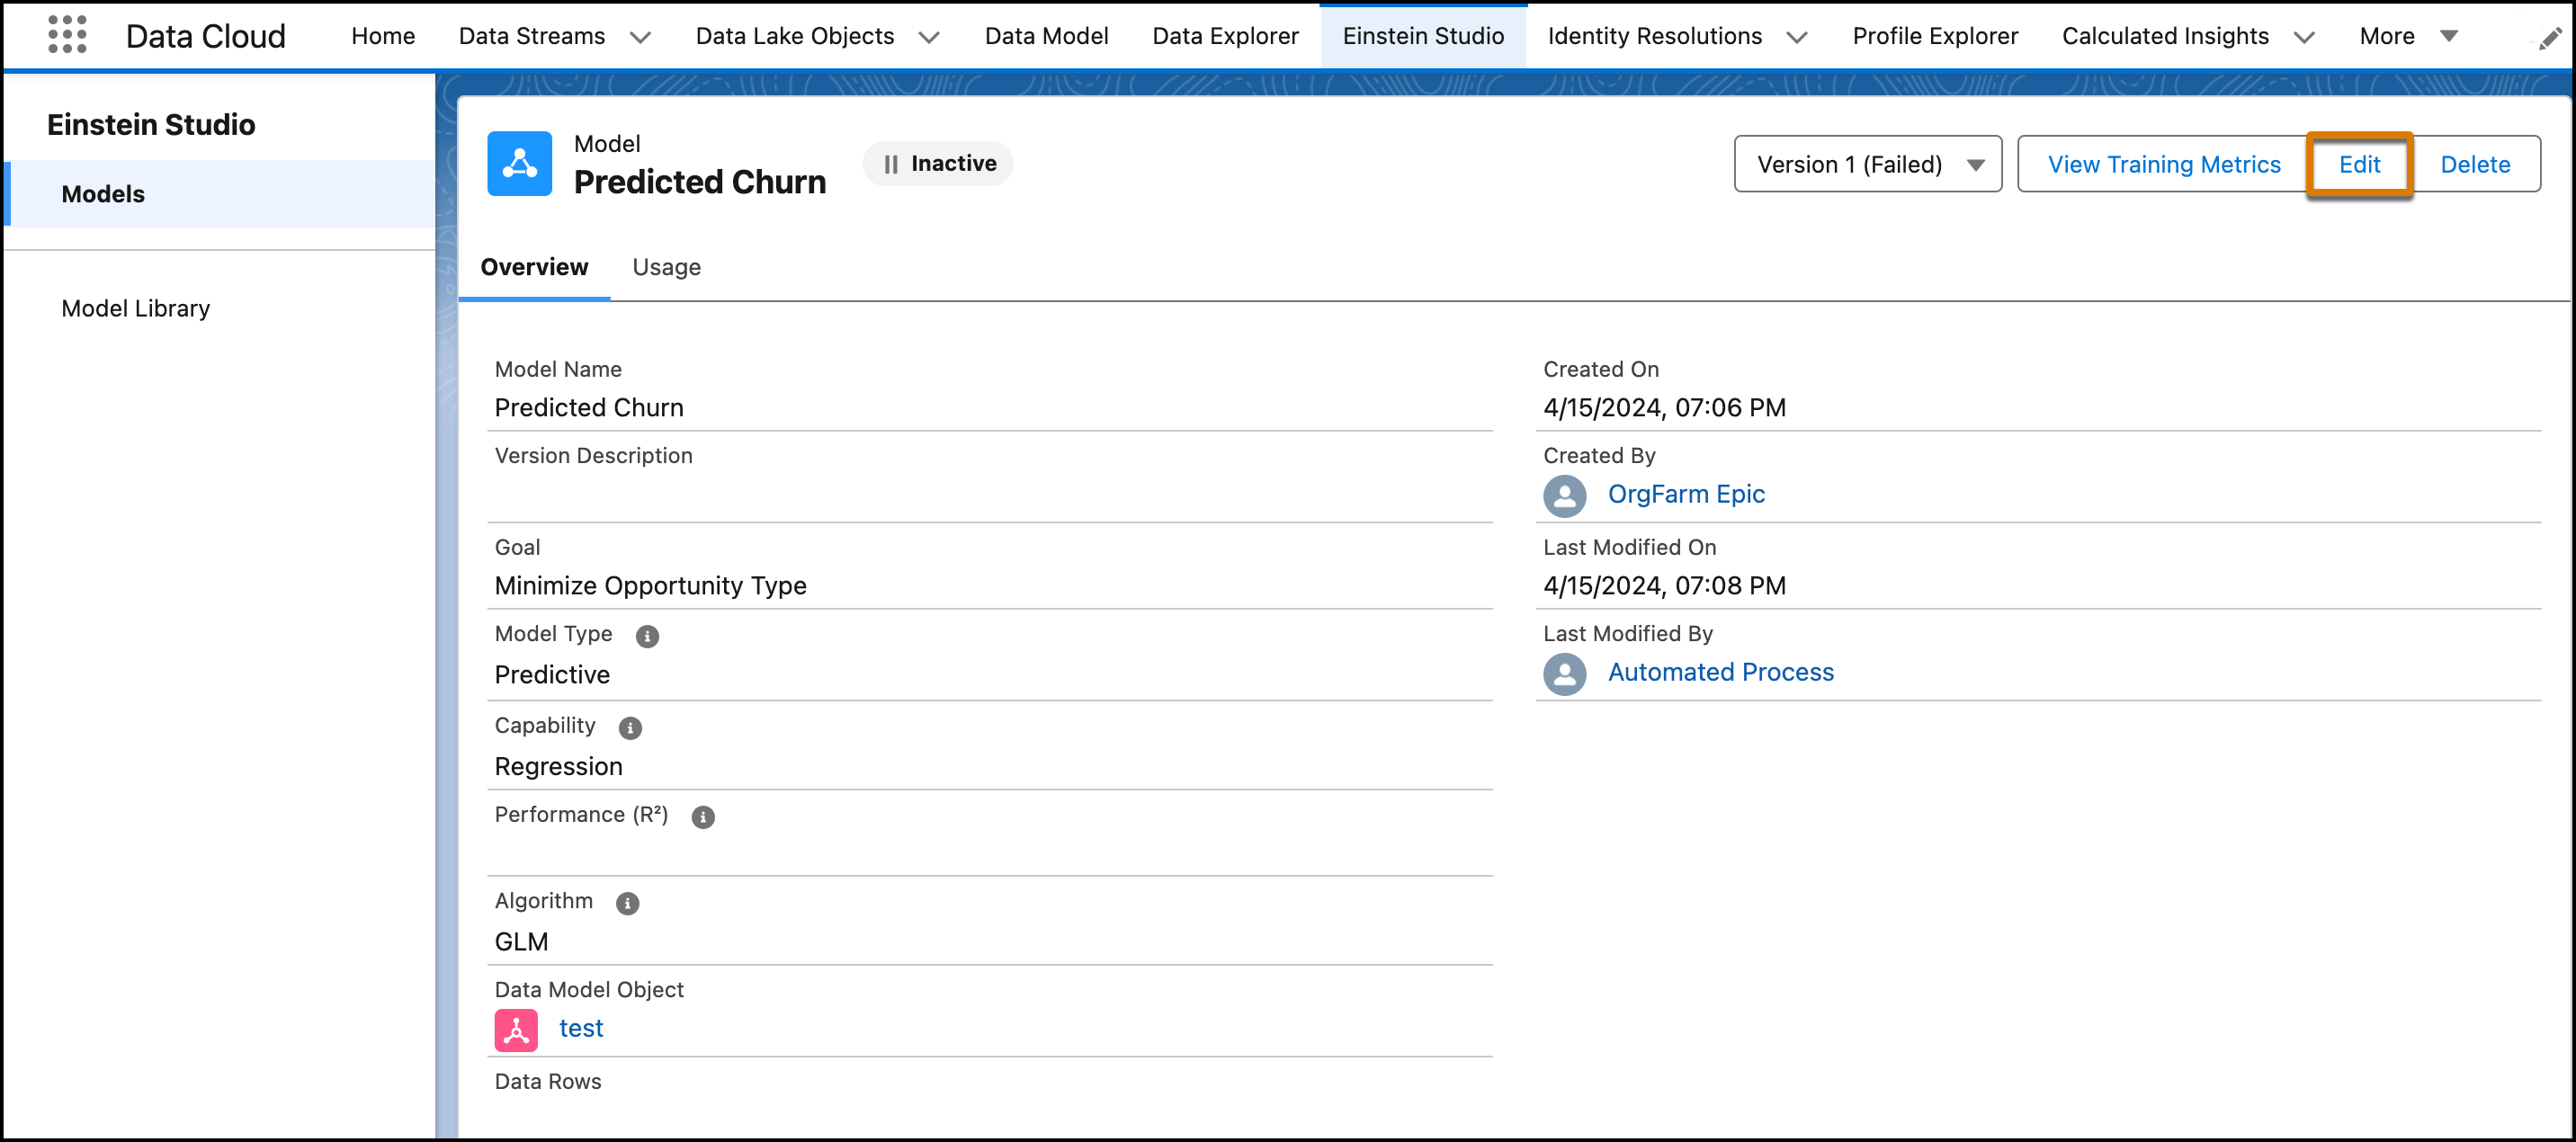
Task: Select the Overview tab
Action: (x=534, y=267)
